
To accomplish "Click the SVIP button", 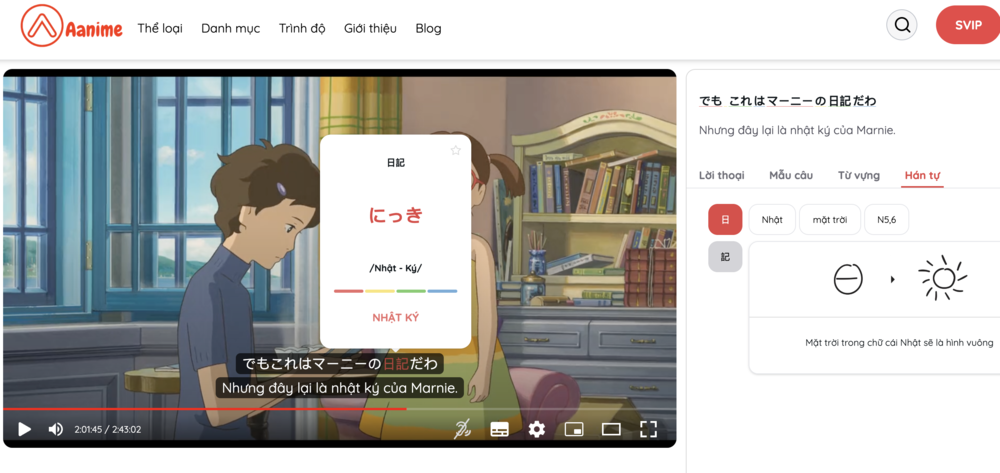I will [967, 26].
